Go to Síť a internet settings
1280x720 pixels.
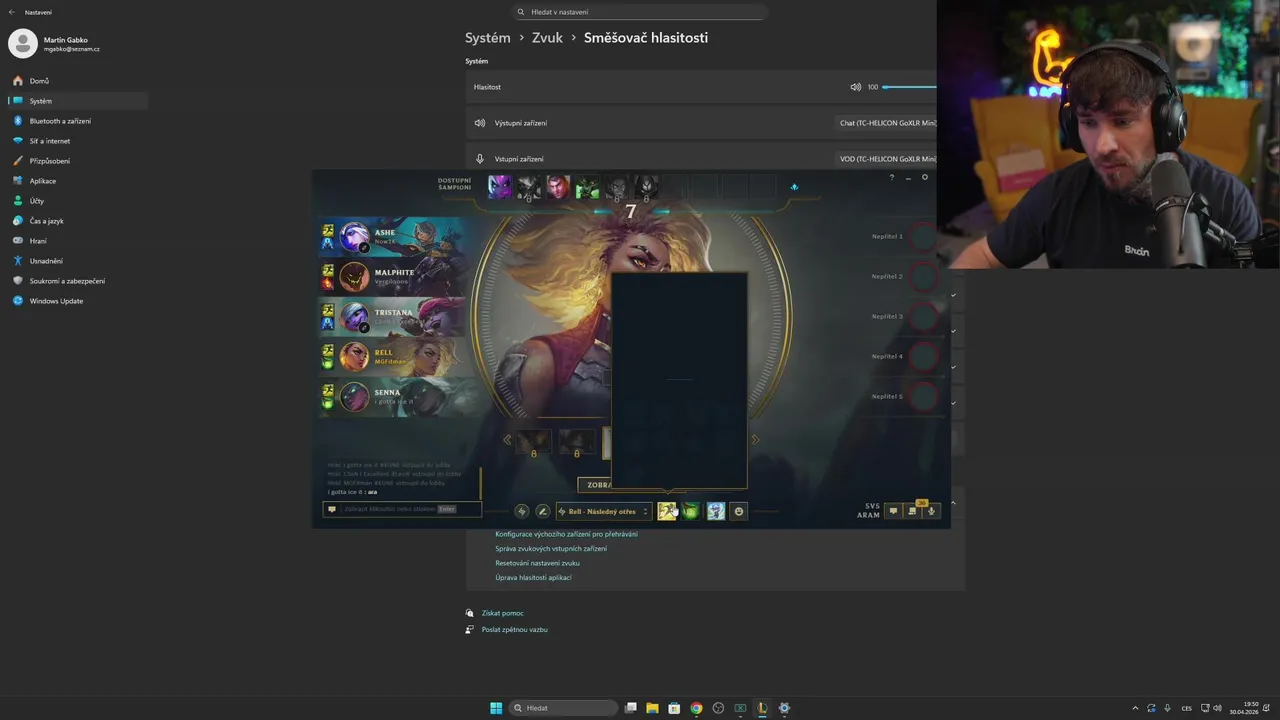(x=78, y=141)
